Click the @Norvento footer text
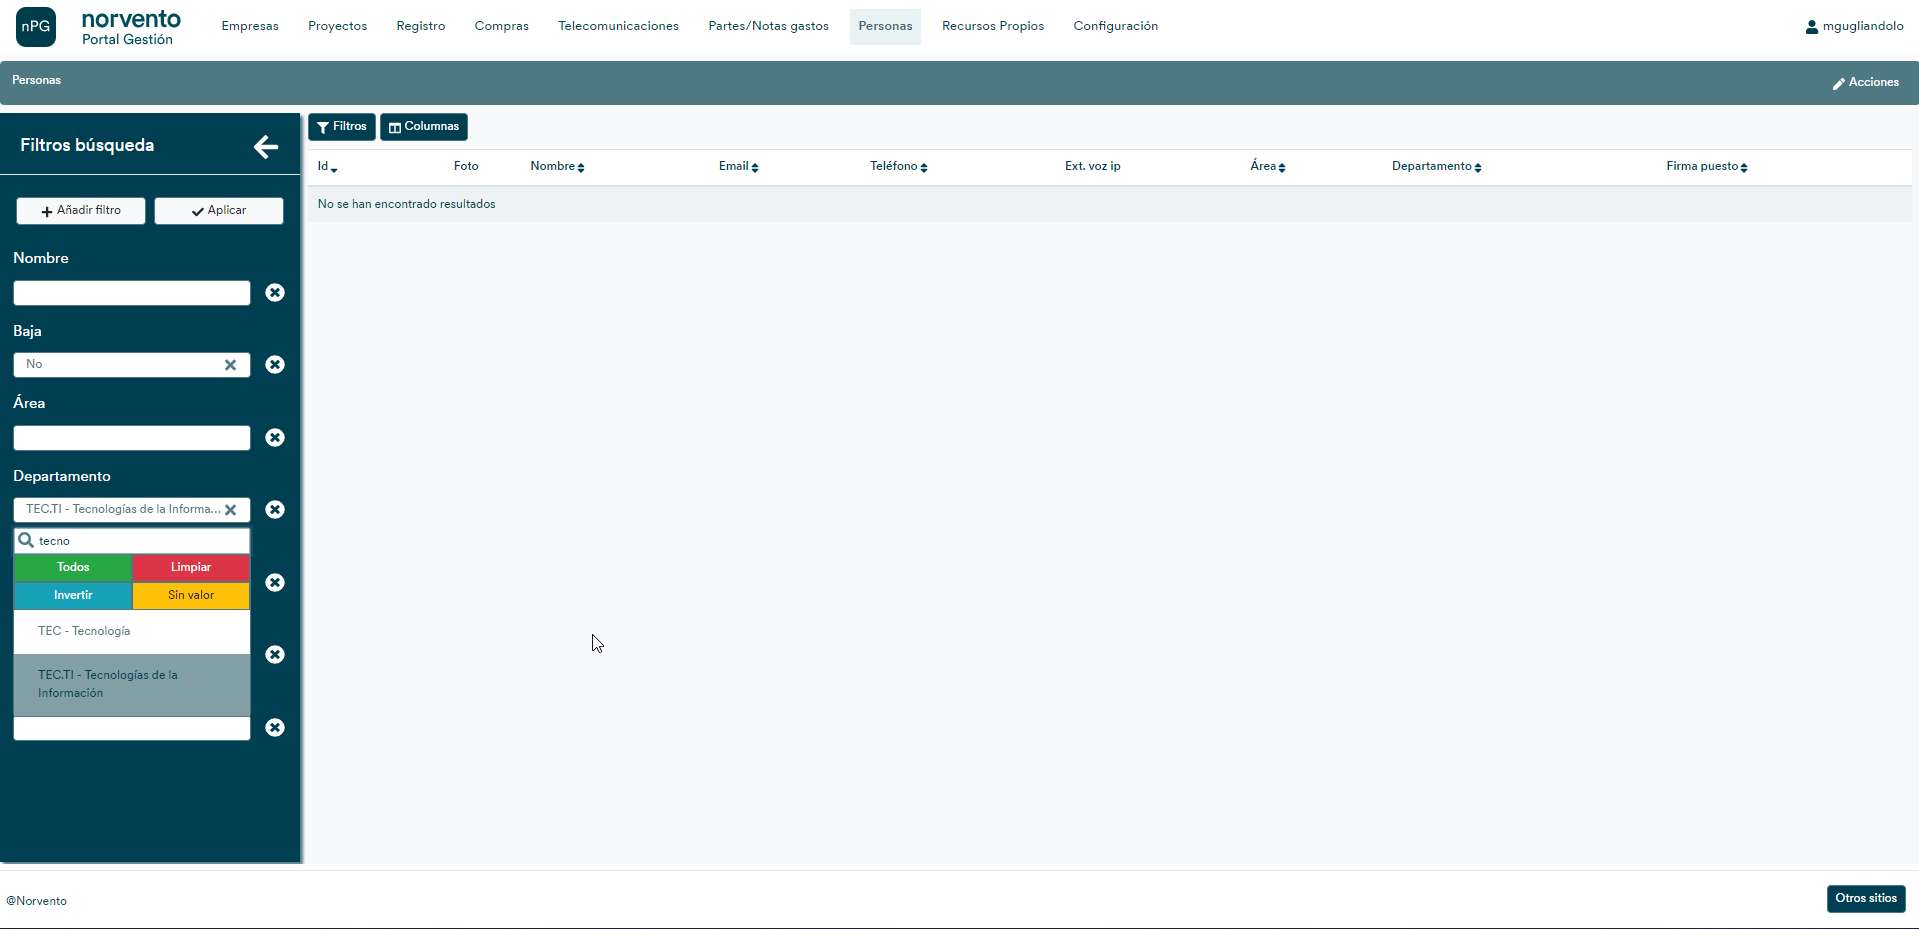The image size is (1919, 929). [36, 901]
